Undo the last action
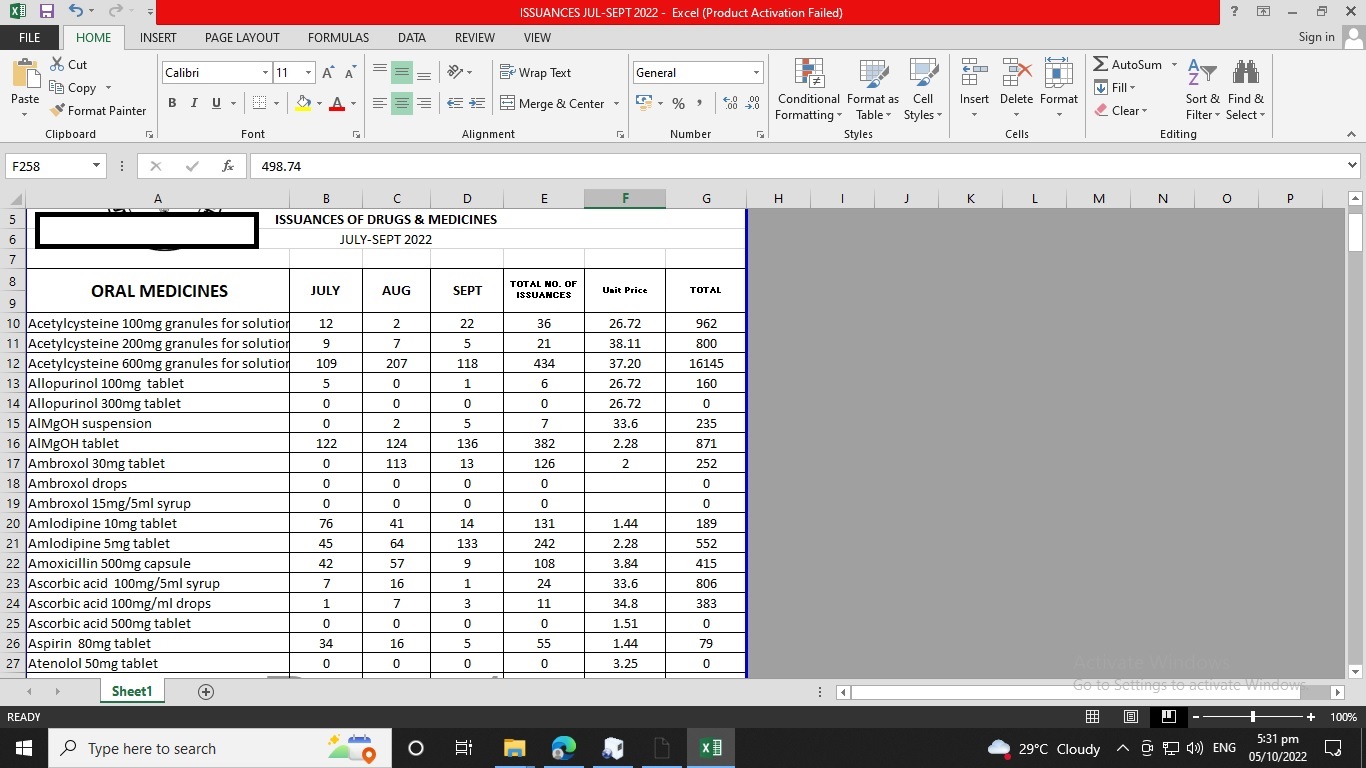Screen dimensions: 1366x768 click(77, 12)
